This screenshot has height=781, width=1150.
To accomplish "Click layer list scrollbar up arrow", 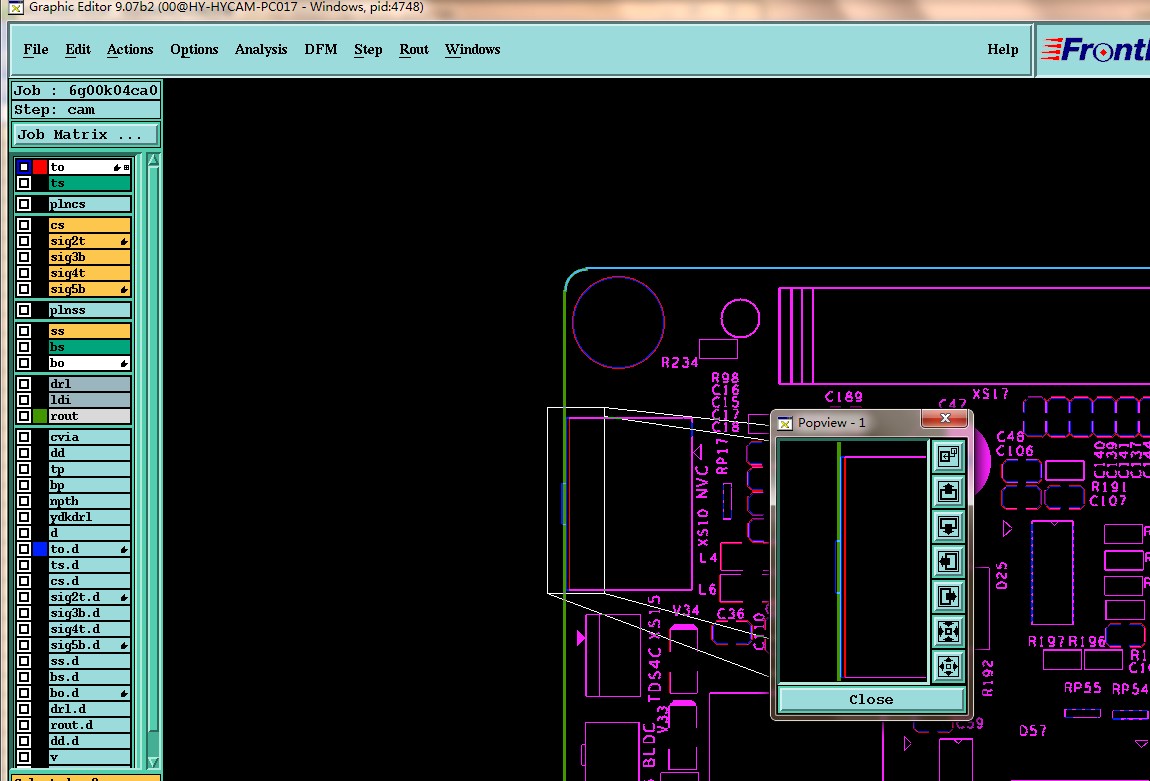I will pos(153,160).
